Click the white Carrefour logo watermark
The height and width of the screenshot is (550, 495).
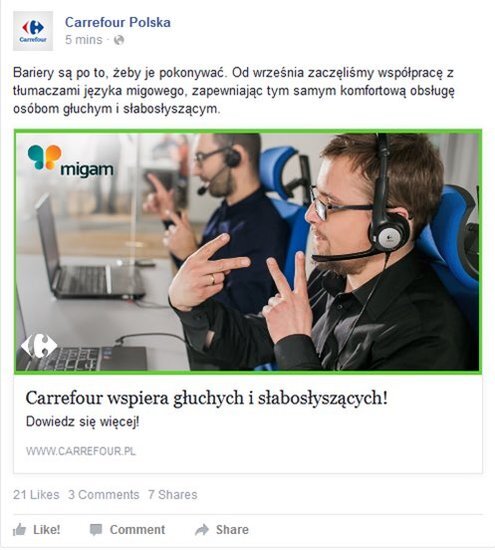[39, 346]
